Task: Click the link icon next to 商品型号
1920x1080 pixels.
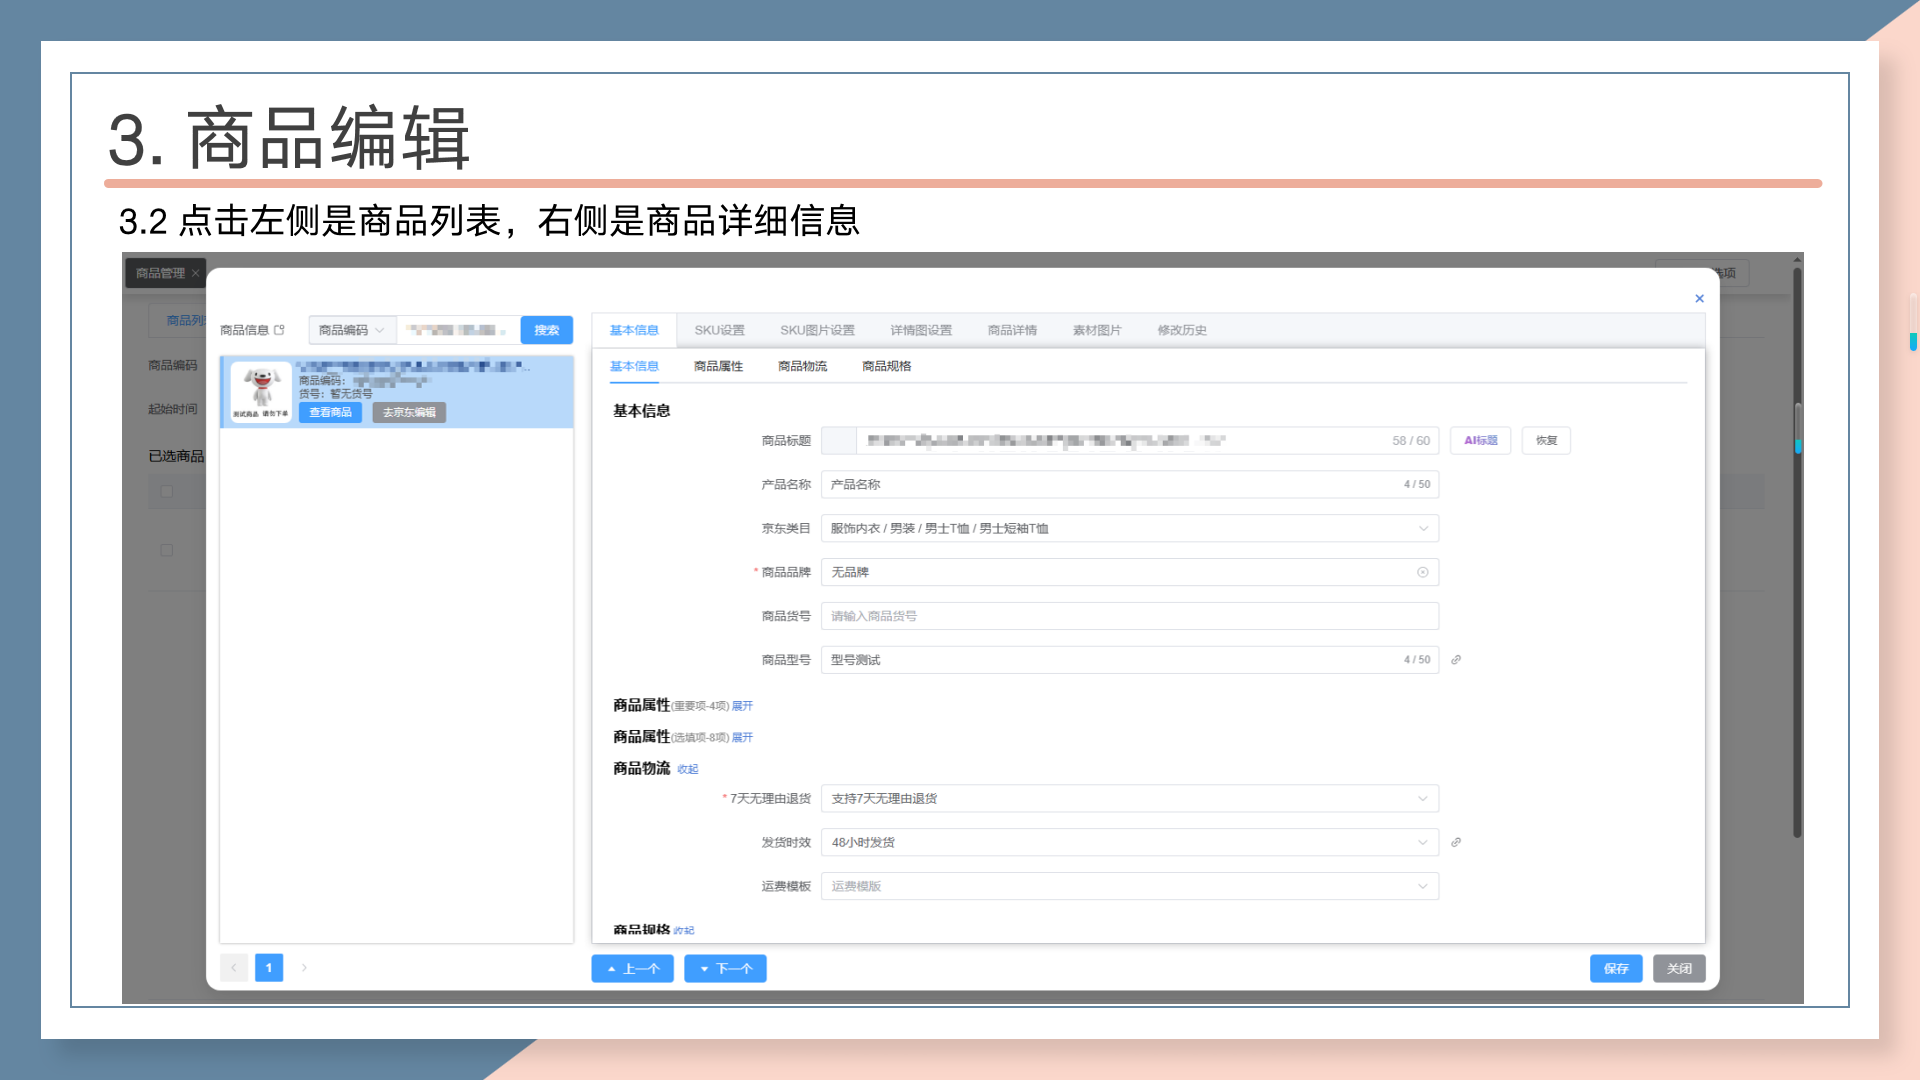Action: (1456, 660)
